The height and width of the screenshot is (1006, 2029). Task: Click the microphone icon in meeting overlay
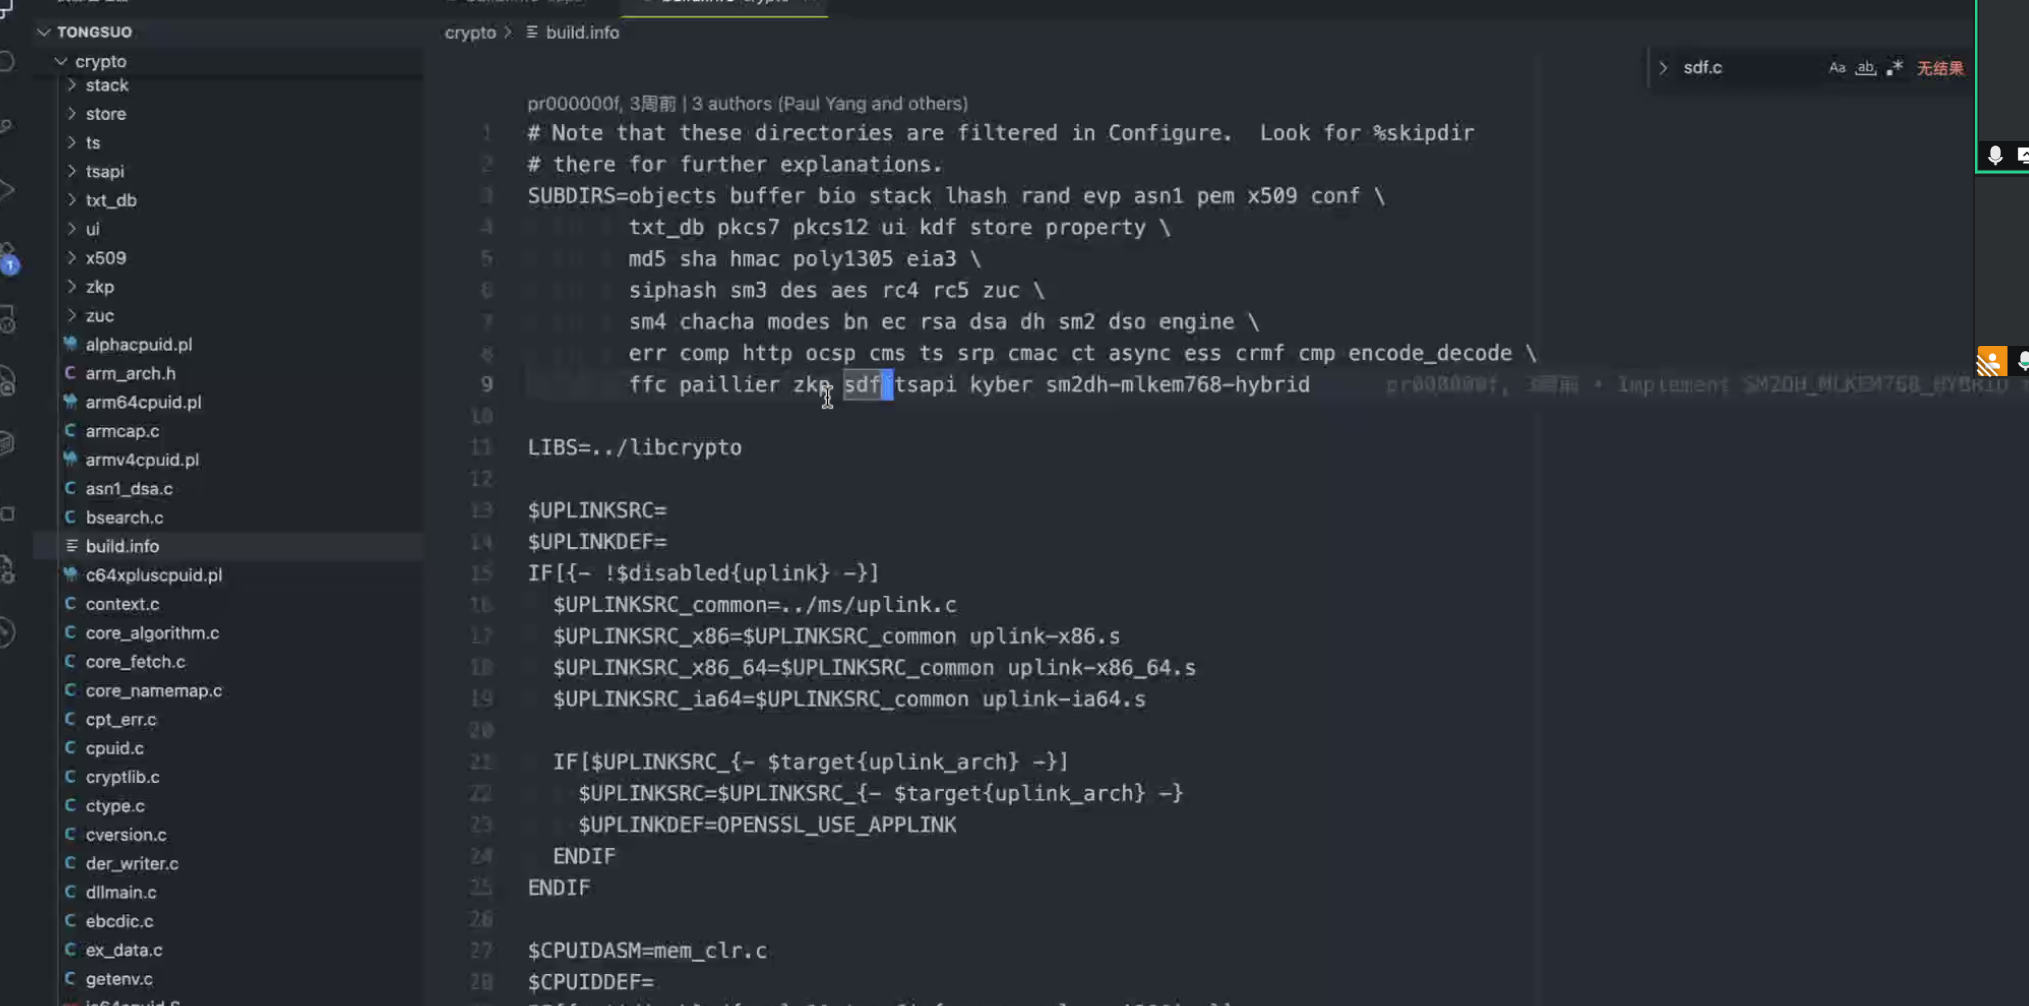click(x=1995, y=155)
